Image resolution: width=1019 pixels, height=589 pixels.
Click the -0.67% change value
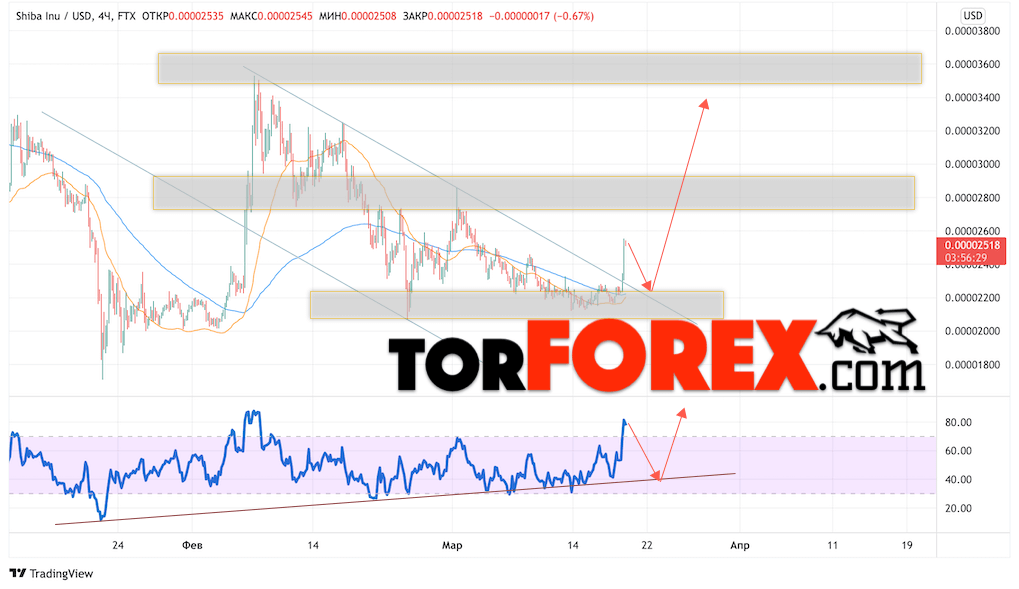tap(573, 16)
